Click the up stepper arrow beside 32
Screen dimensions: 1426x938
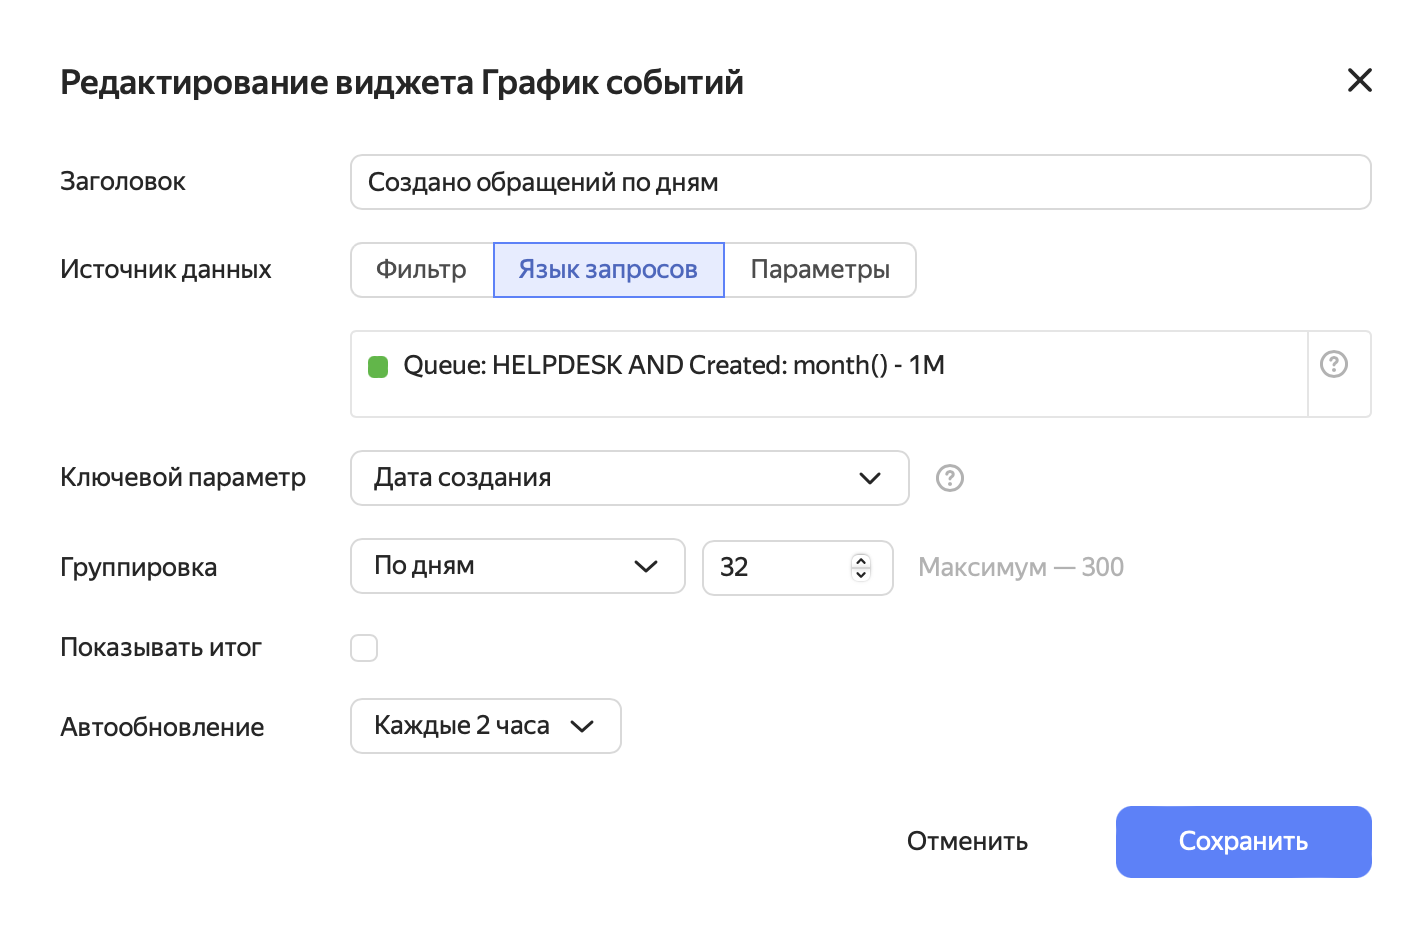tap(860, 560)
